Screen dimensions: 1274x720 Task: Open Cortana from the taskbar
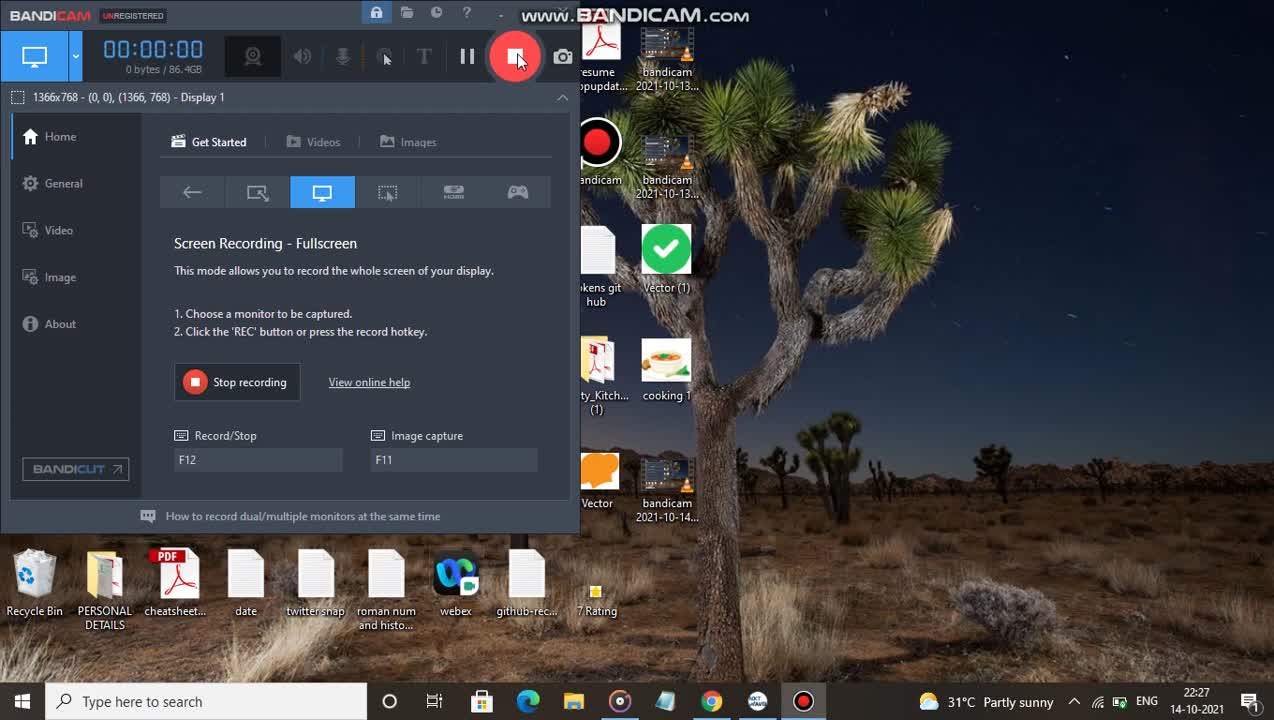390,702
